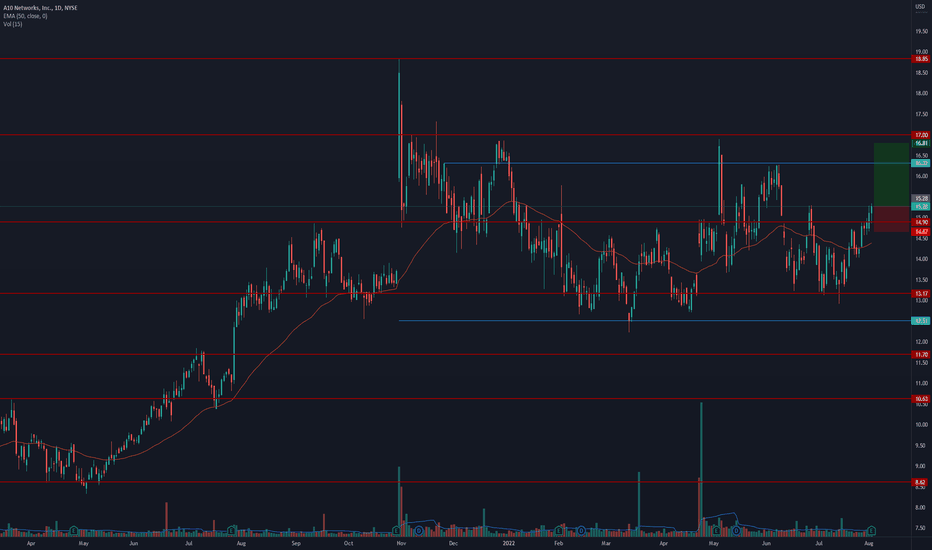
Task: Click the November 2021 spike candle near 18.85
Action: [399, 119]
